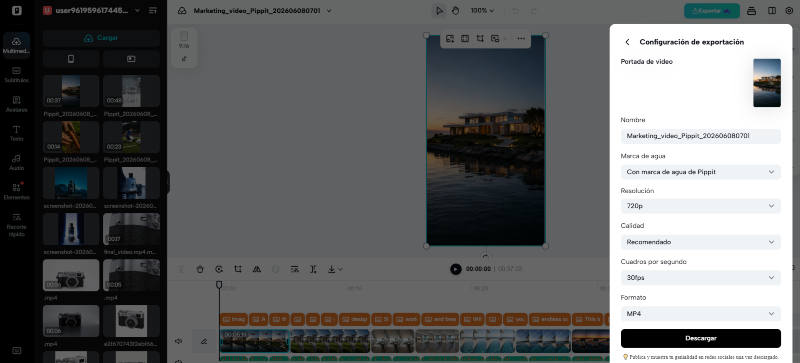This screenshot has width=800, height=363.
Task: Open the Elementos sidebar panel
Action: coord(16,191)
